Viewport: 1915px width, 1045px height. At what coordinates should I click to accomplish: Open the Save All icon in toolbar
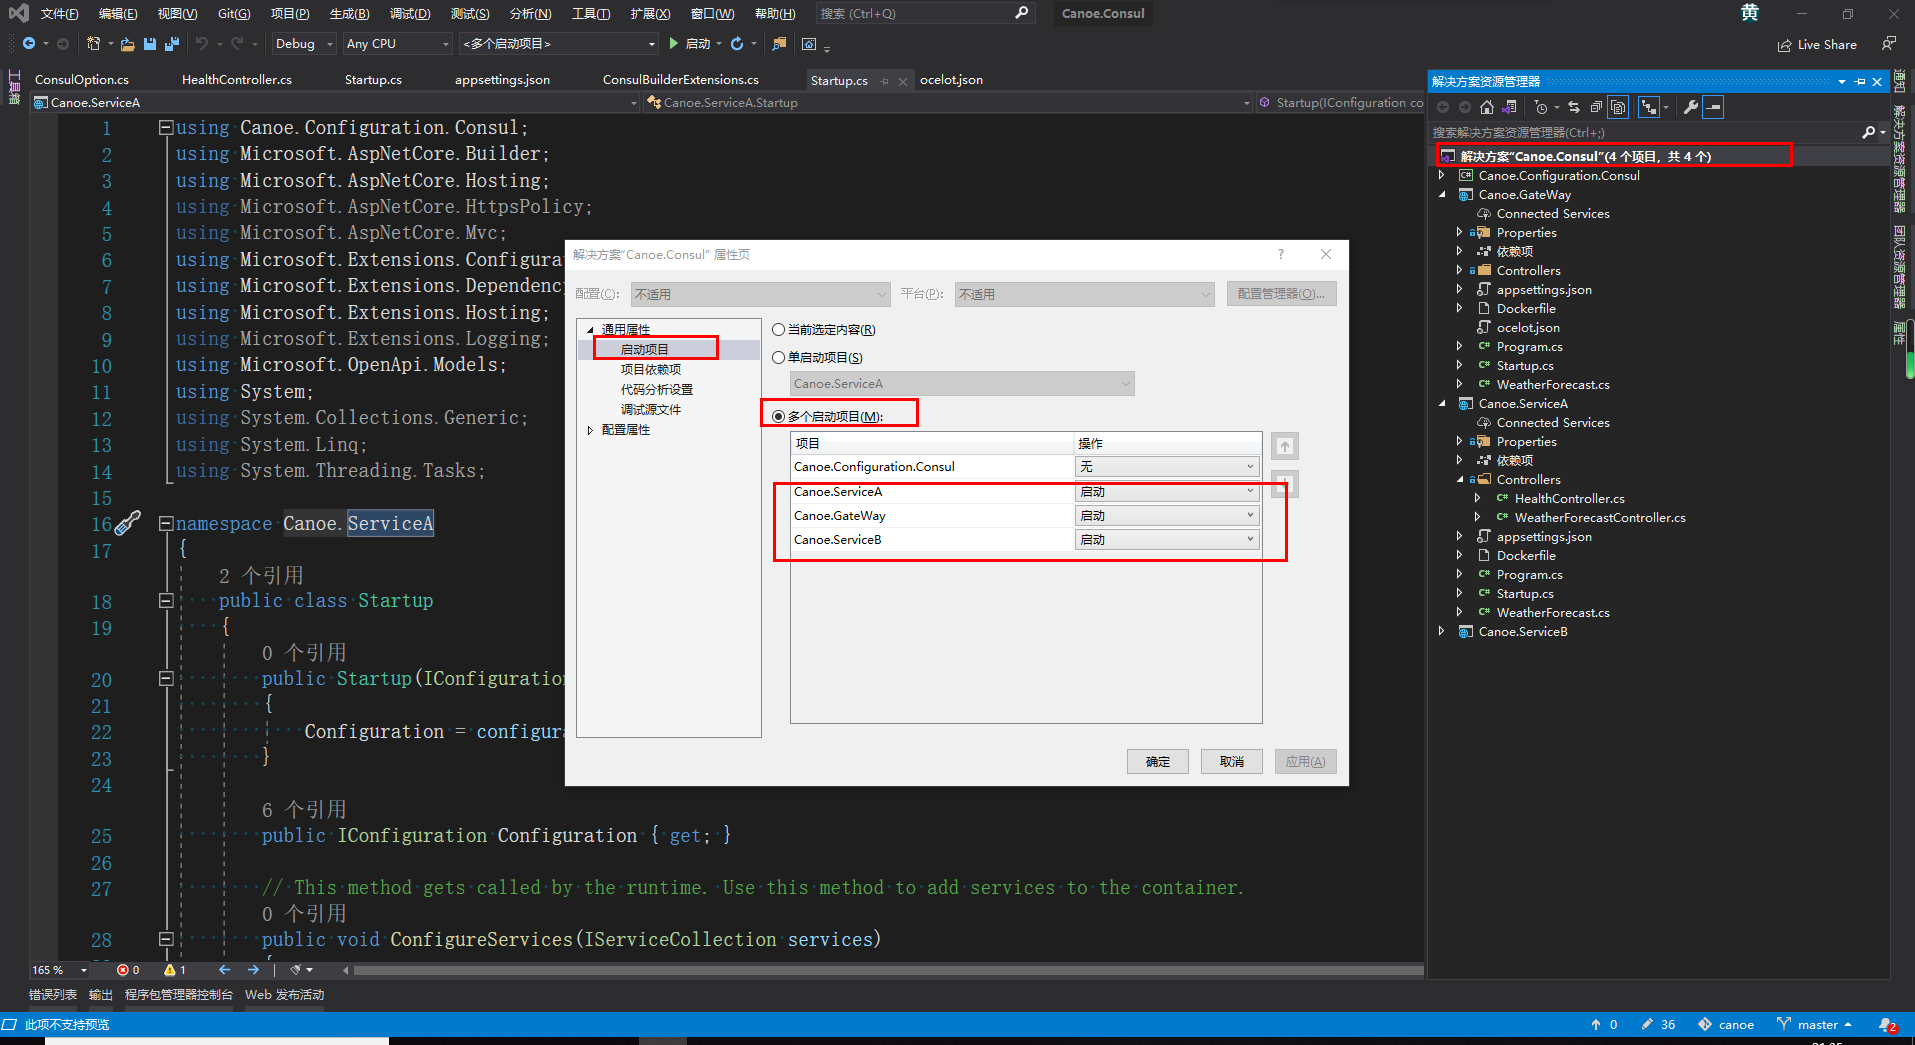point(171,44)
